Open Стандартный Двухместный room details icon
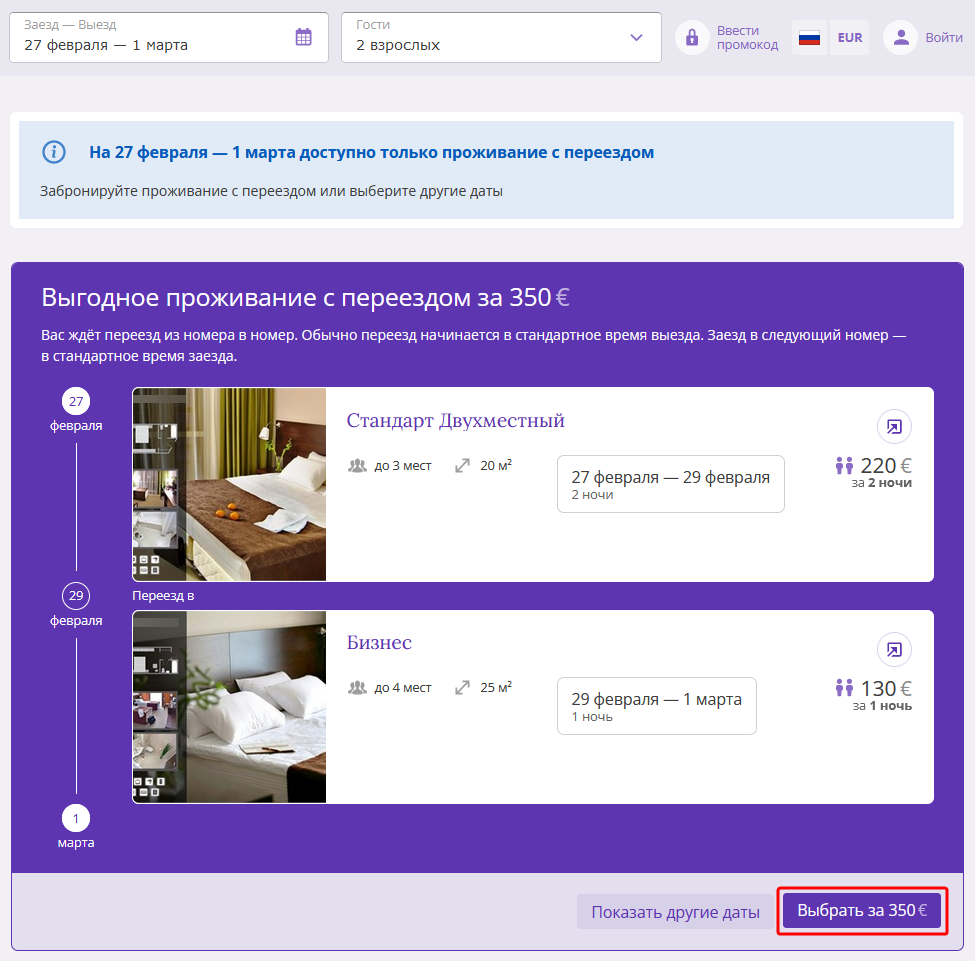Screen dimensions: 975x961 point(894,427)
